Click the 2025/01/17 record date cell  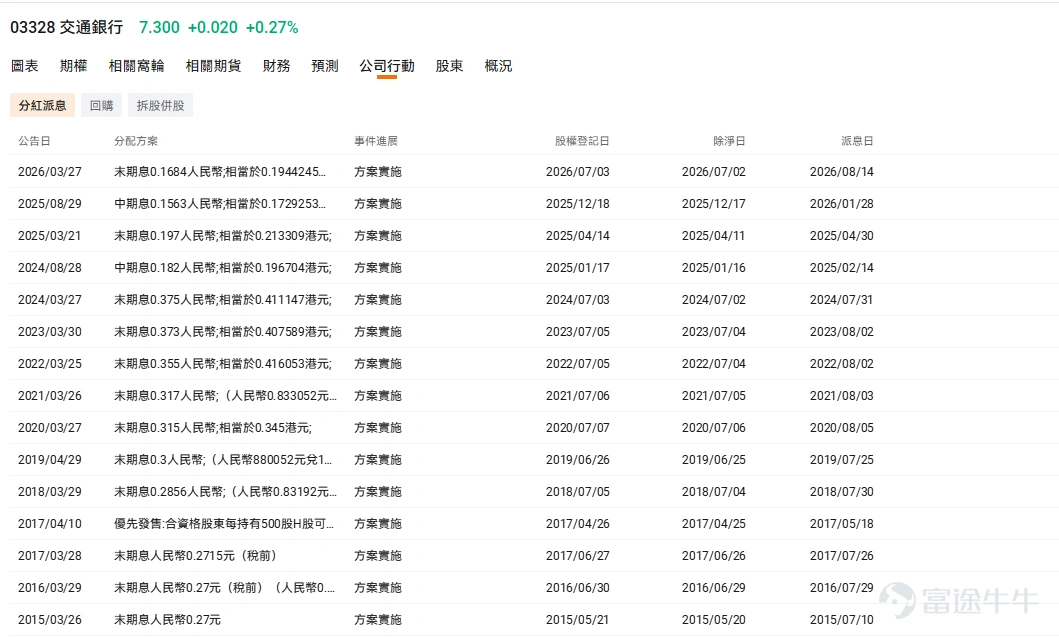click(x=577, y=267)
